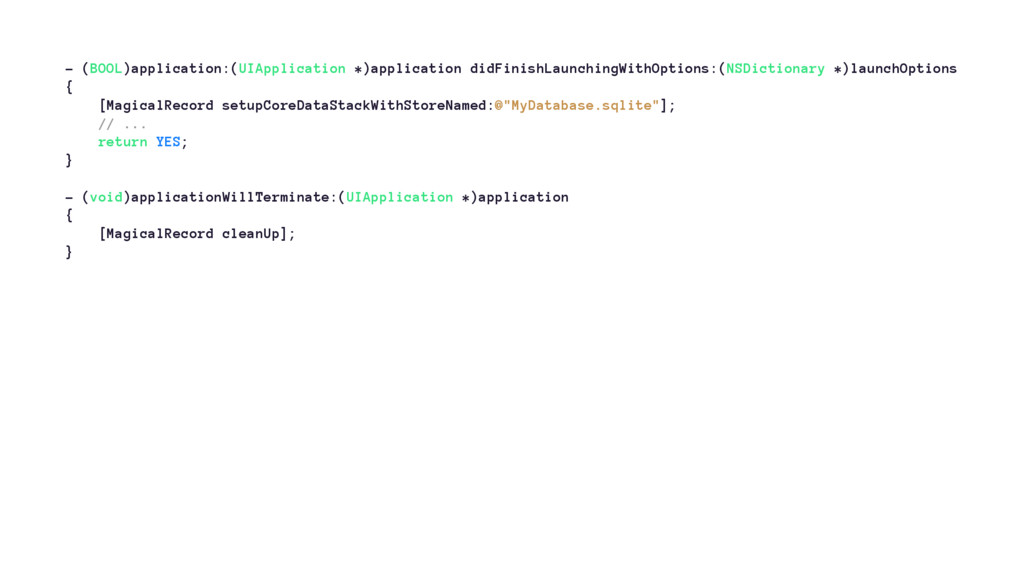Click the opening brace of second method
The image size is (1024, 576).
coord(69,216)
